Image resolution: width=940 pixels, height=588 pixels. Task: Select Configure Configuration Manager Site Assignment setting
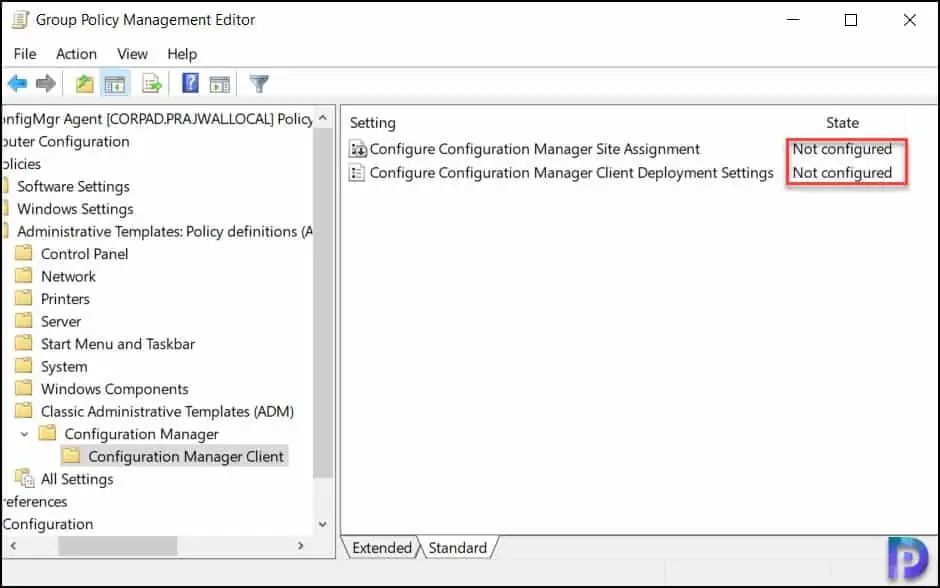click(x=534, y=149)
